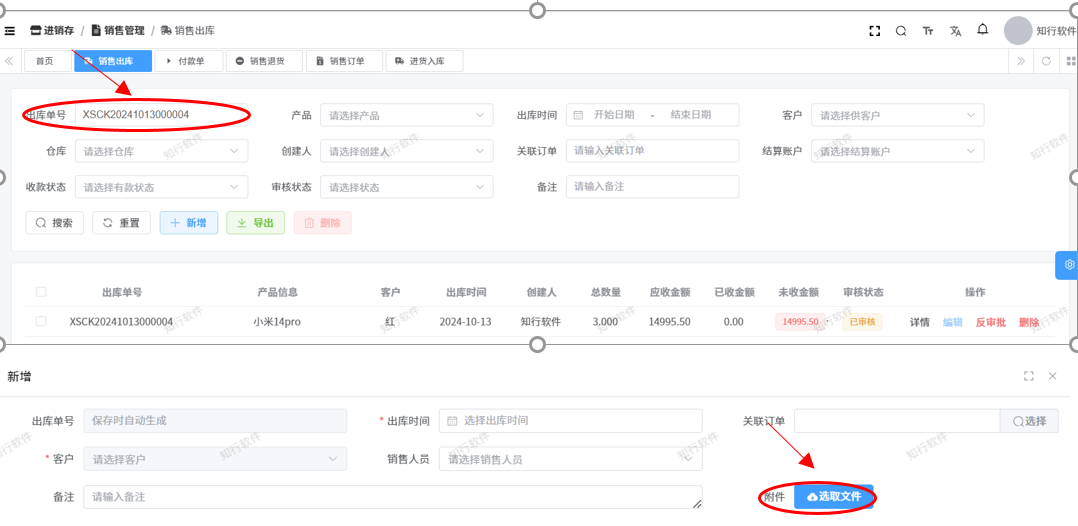Click the 反审批 link in table row
This screenshot has width=1078, height=526.
pos(990,322)
